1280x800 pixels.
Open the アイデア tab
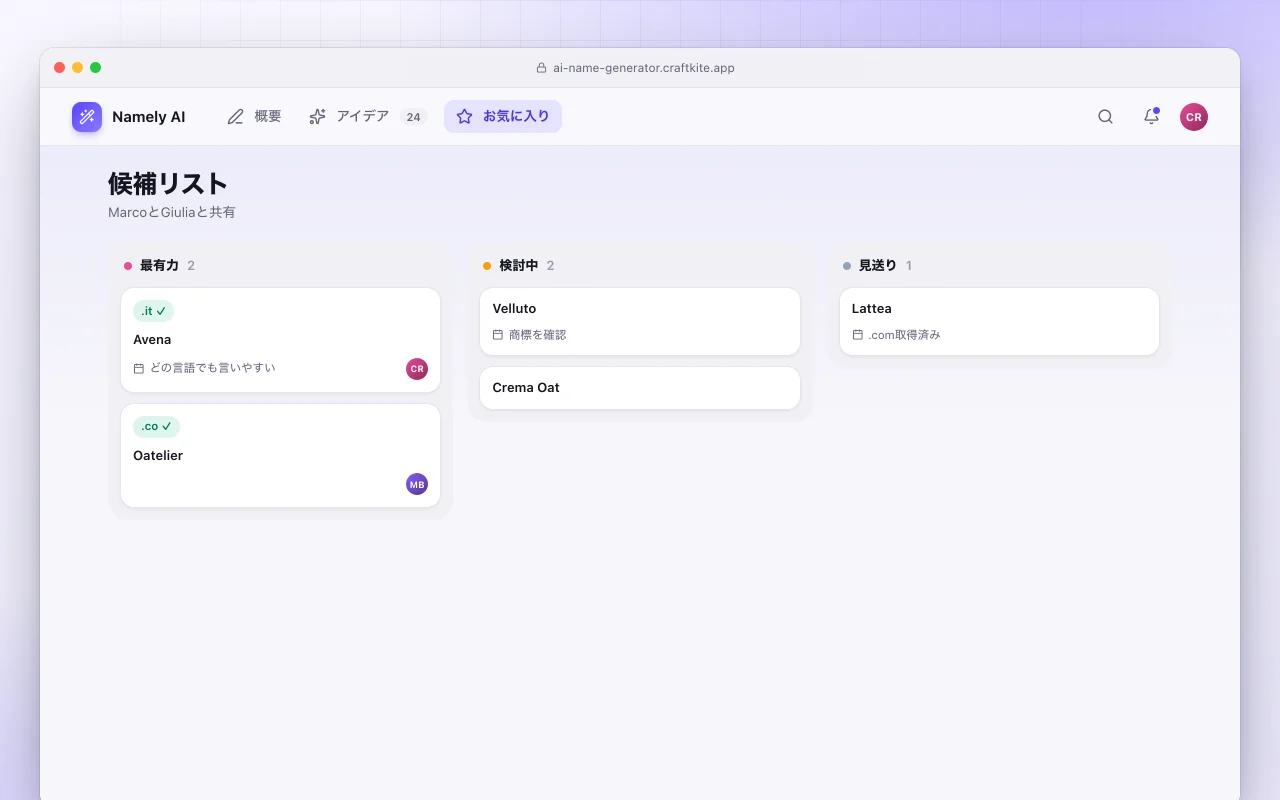point(369,117)
